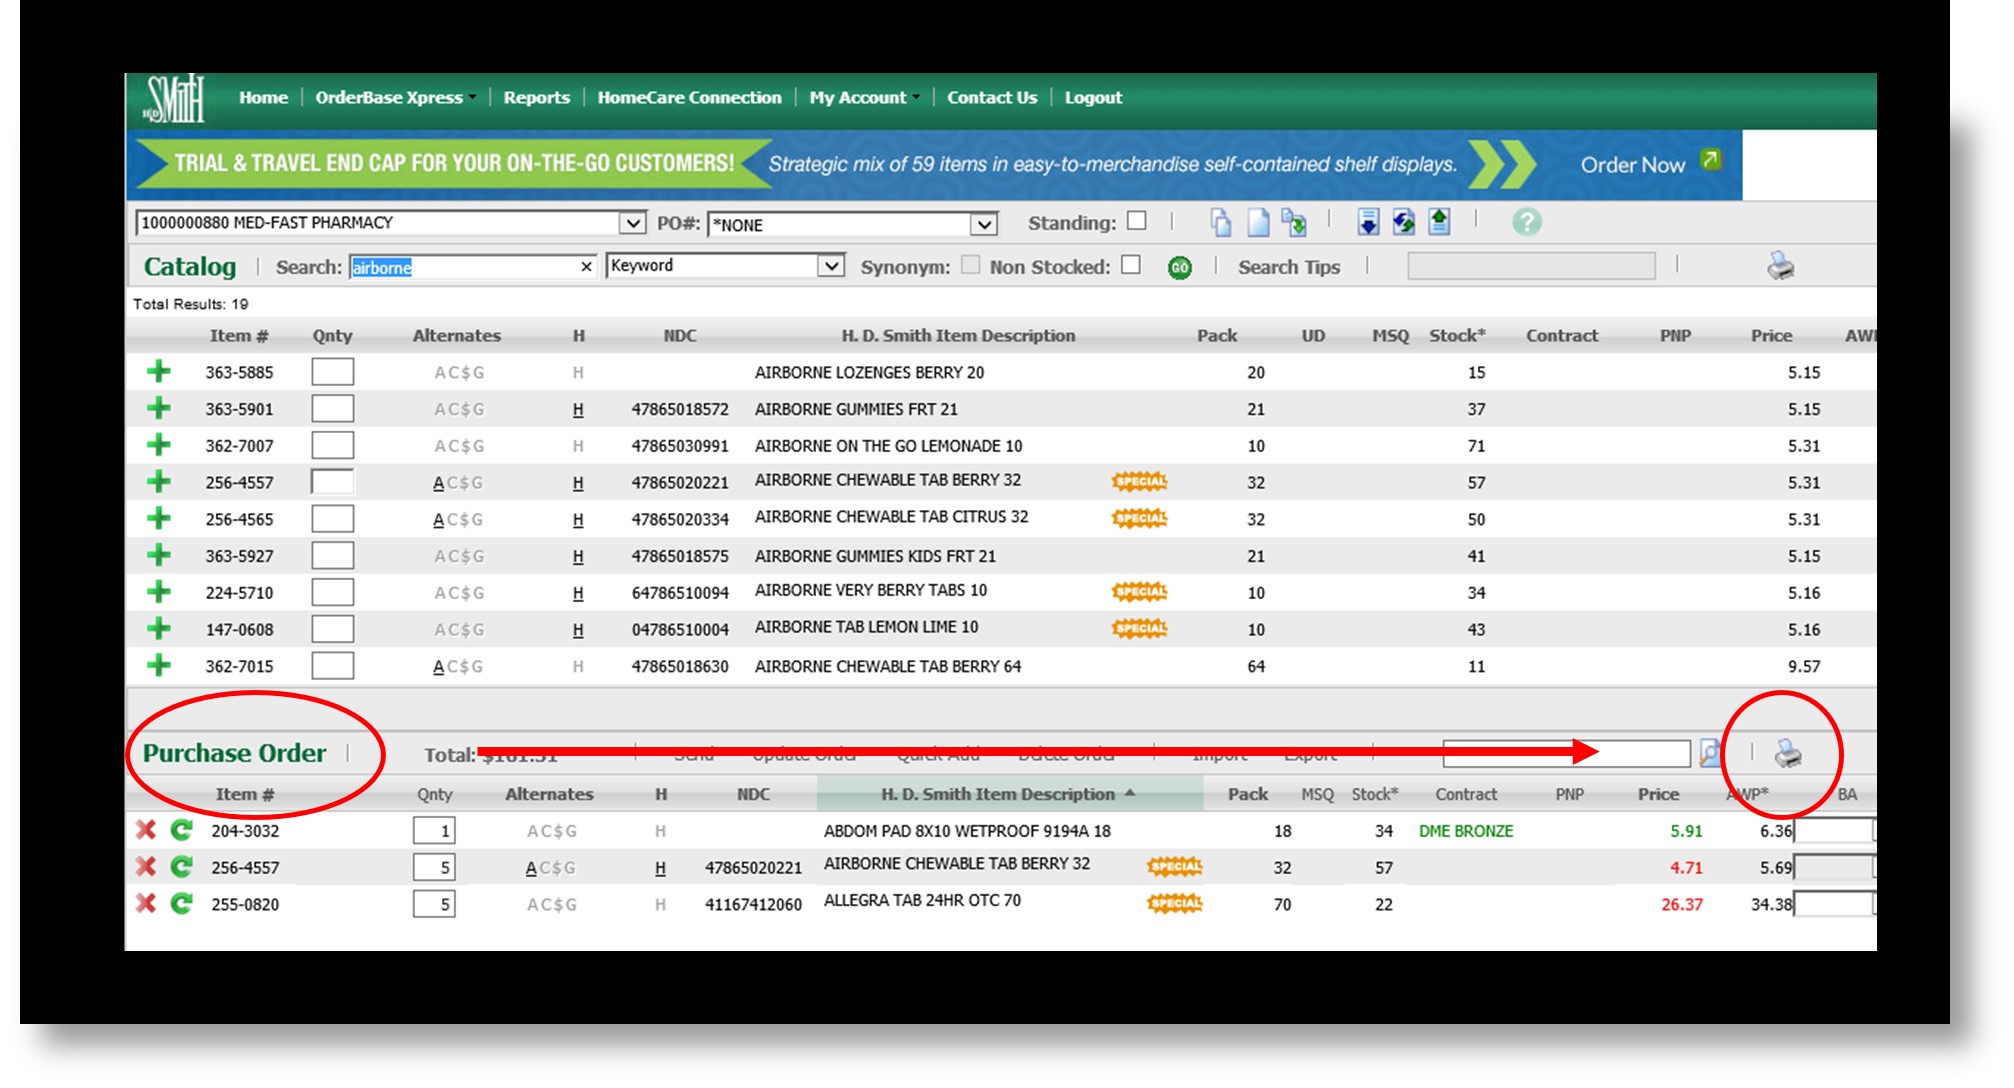Open alternates A link for item 256-4557 in catalog
2014x1088 pixels.
click(x=438, y=483)
